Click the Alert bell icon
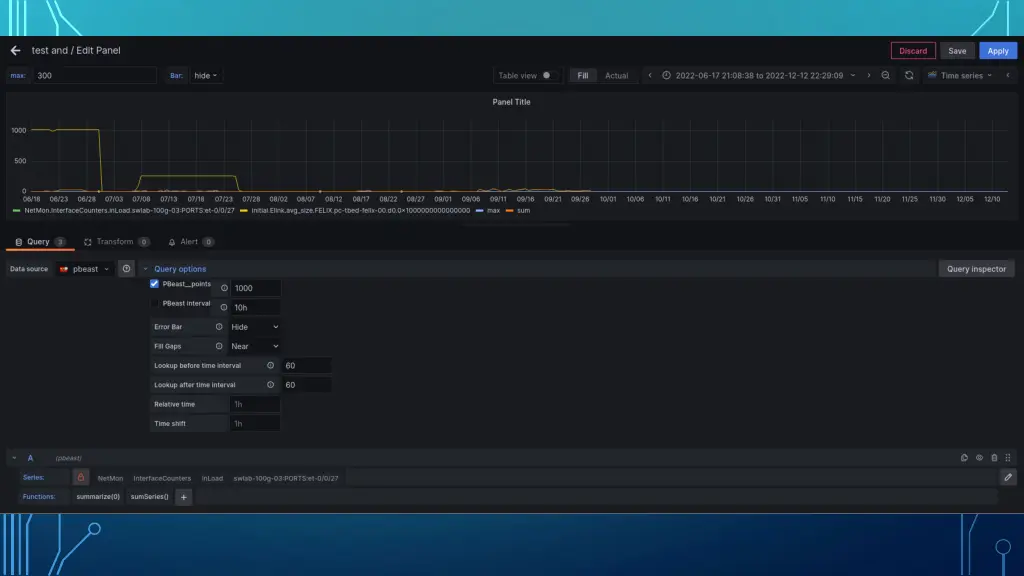 (172, 242)
